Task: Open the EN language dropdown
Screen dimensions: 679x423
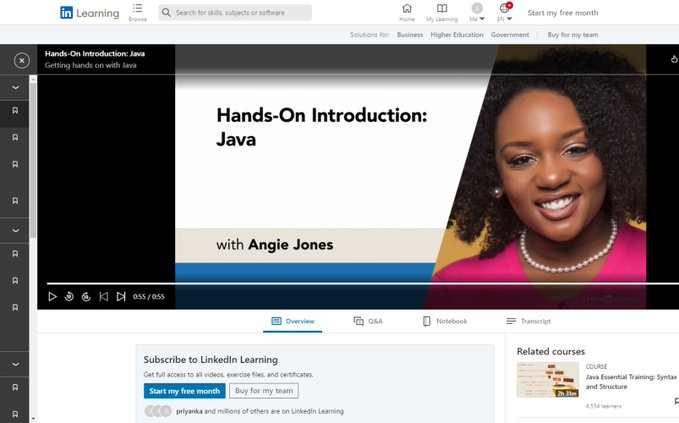Action: tap(504, 13)
